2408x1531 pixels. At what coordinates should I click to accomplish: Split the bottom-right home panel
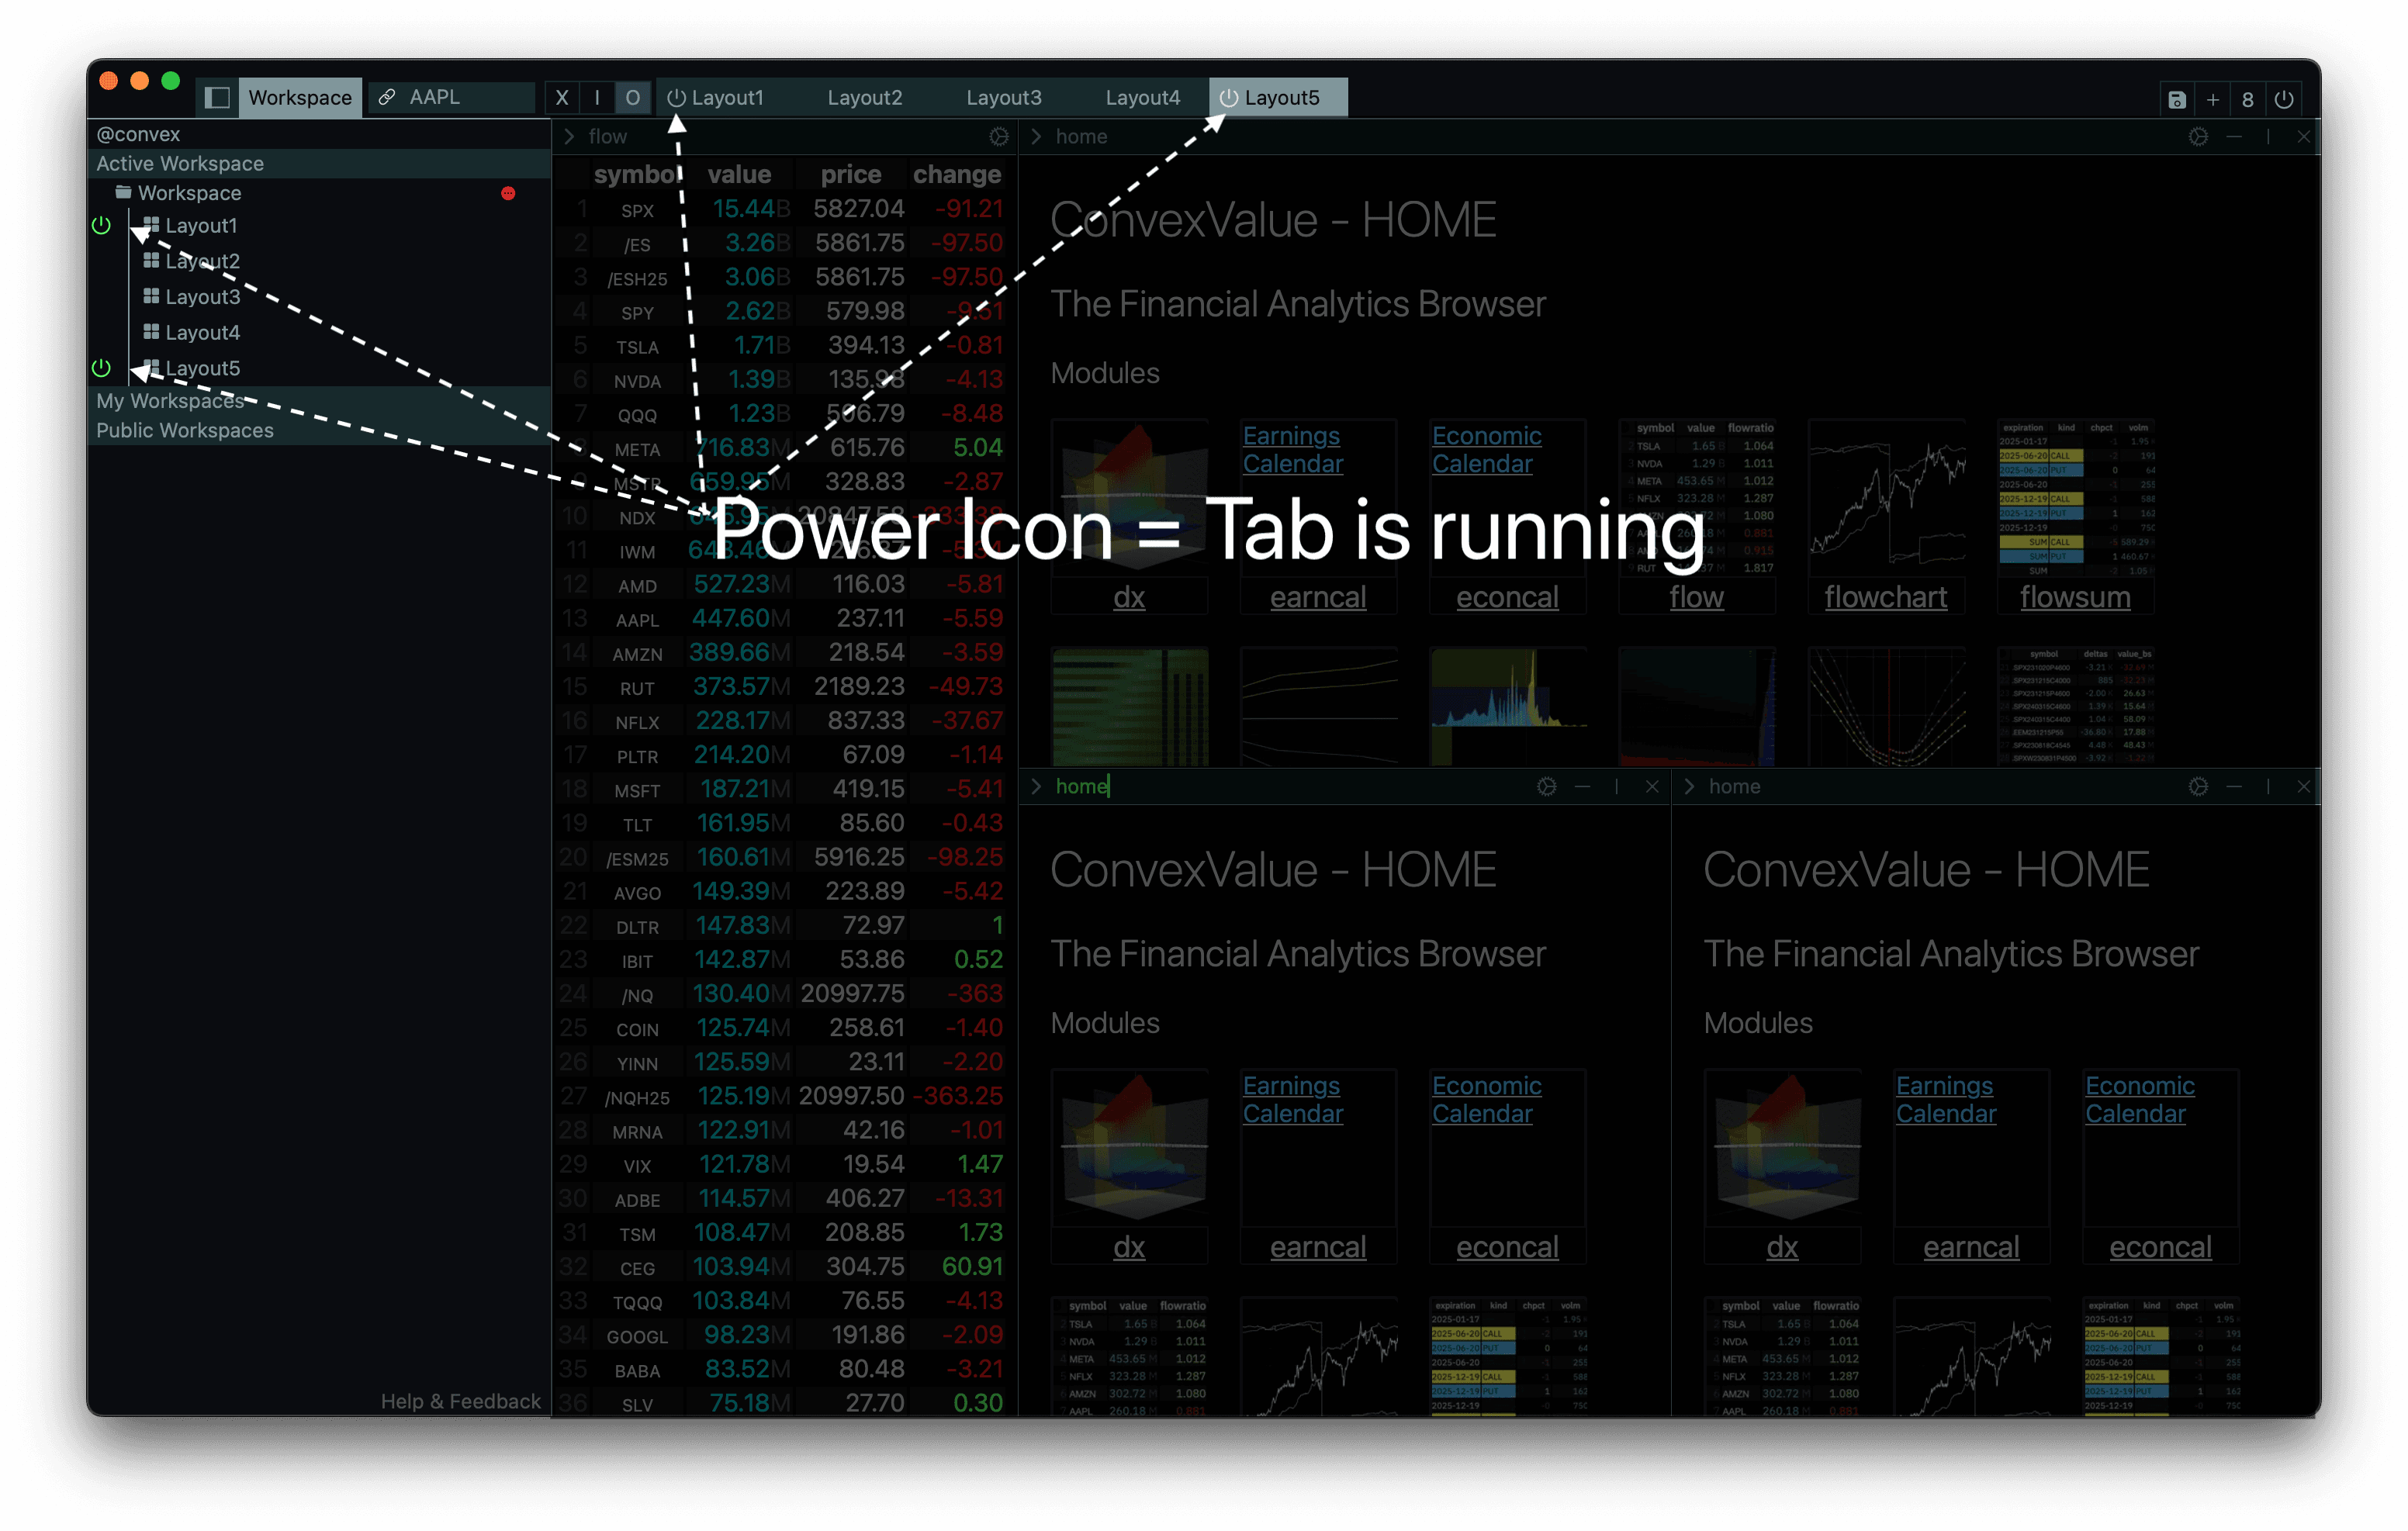click(2268, 786)
